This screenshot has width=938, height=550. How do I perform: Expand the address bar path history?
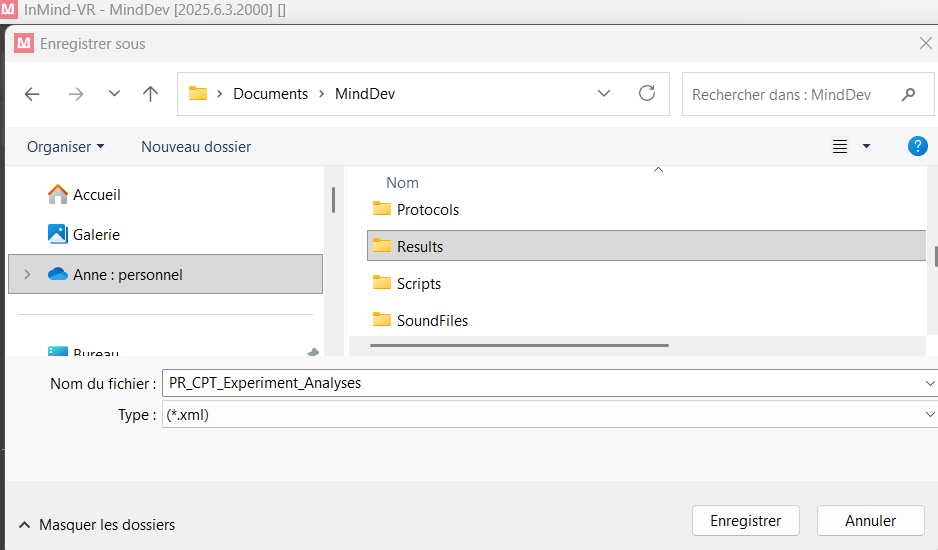coord(604,93)
